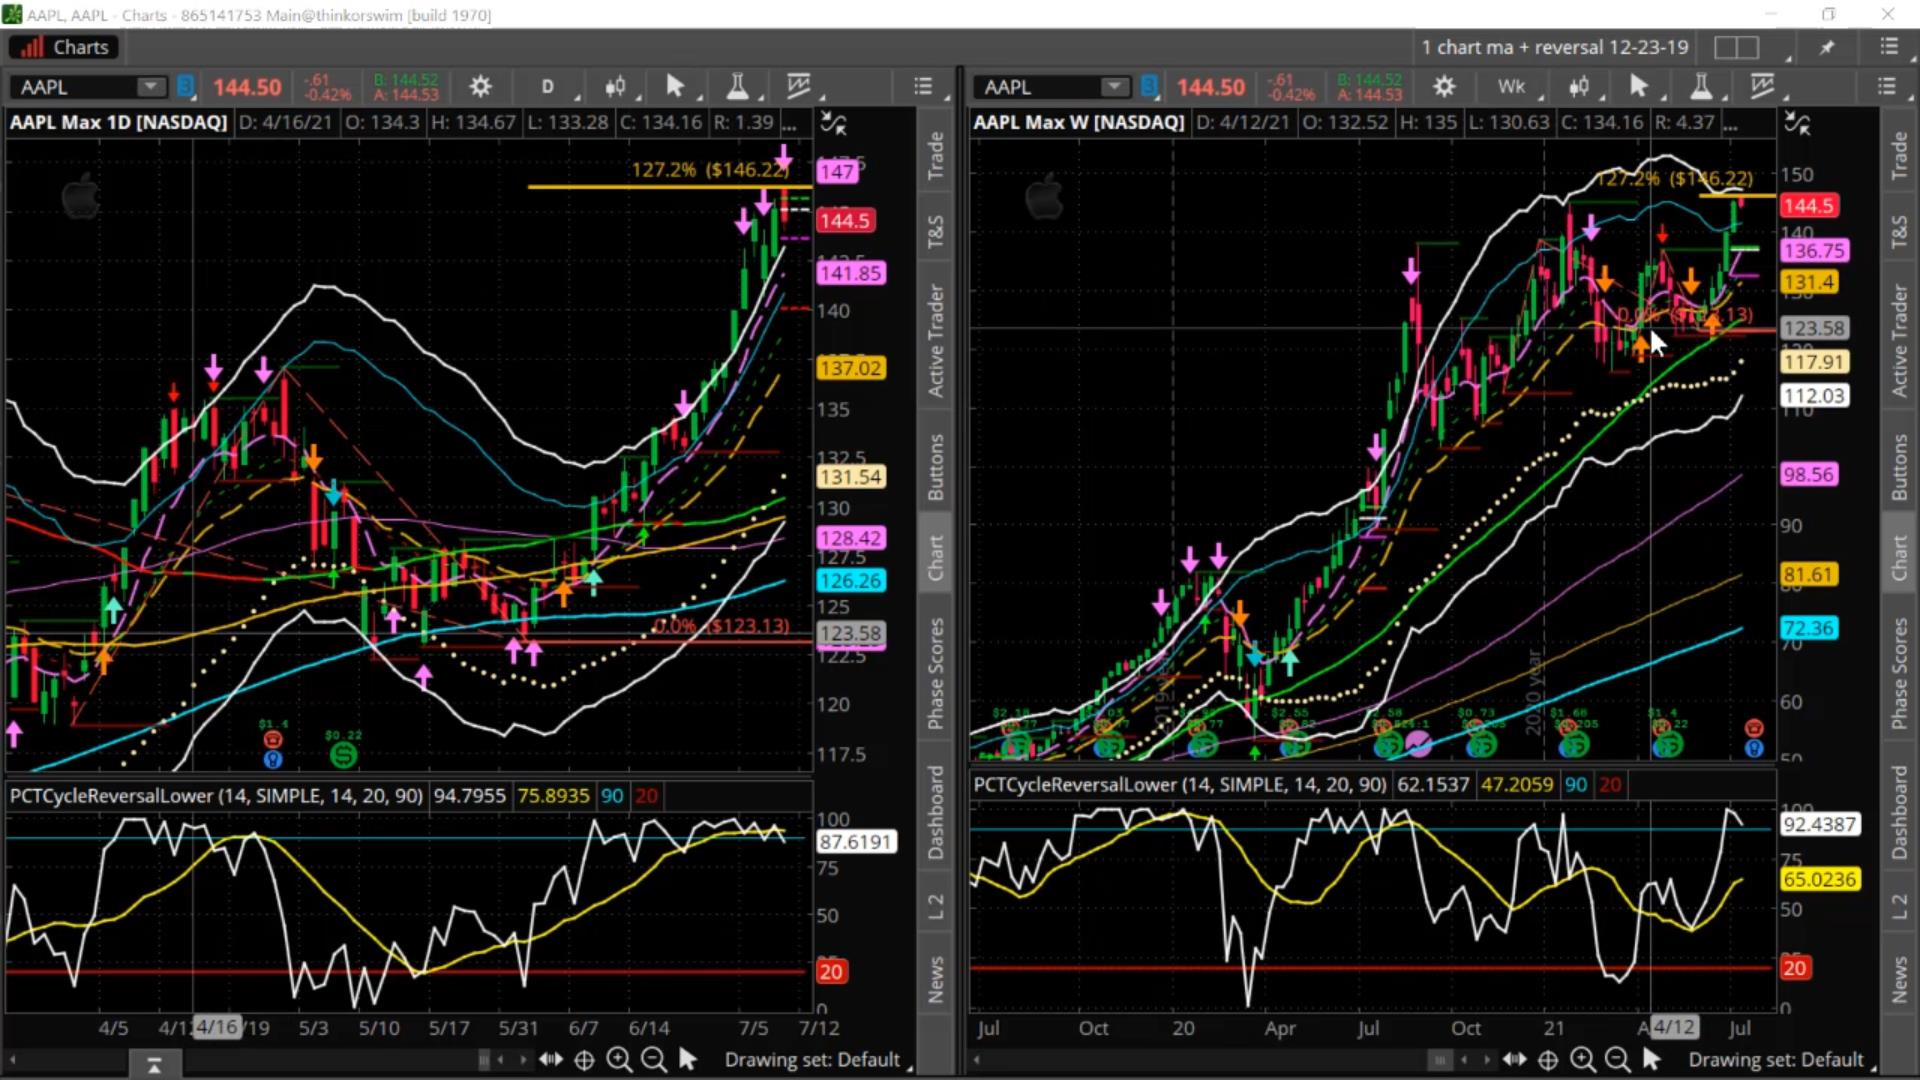Expand AAPL symbol dropdown in right chart
The width and height of the screenshot is (1920, 1080).
tap(1114, 87)
